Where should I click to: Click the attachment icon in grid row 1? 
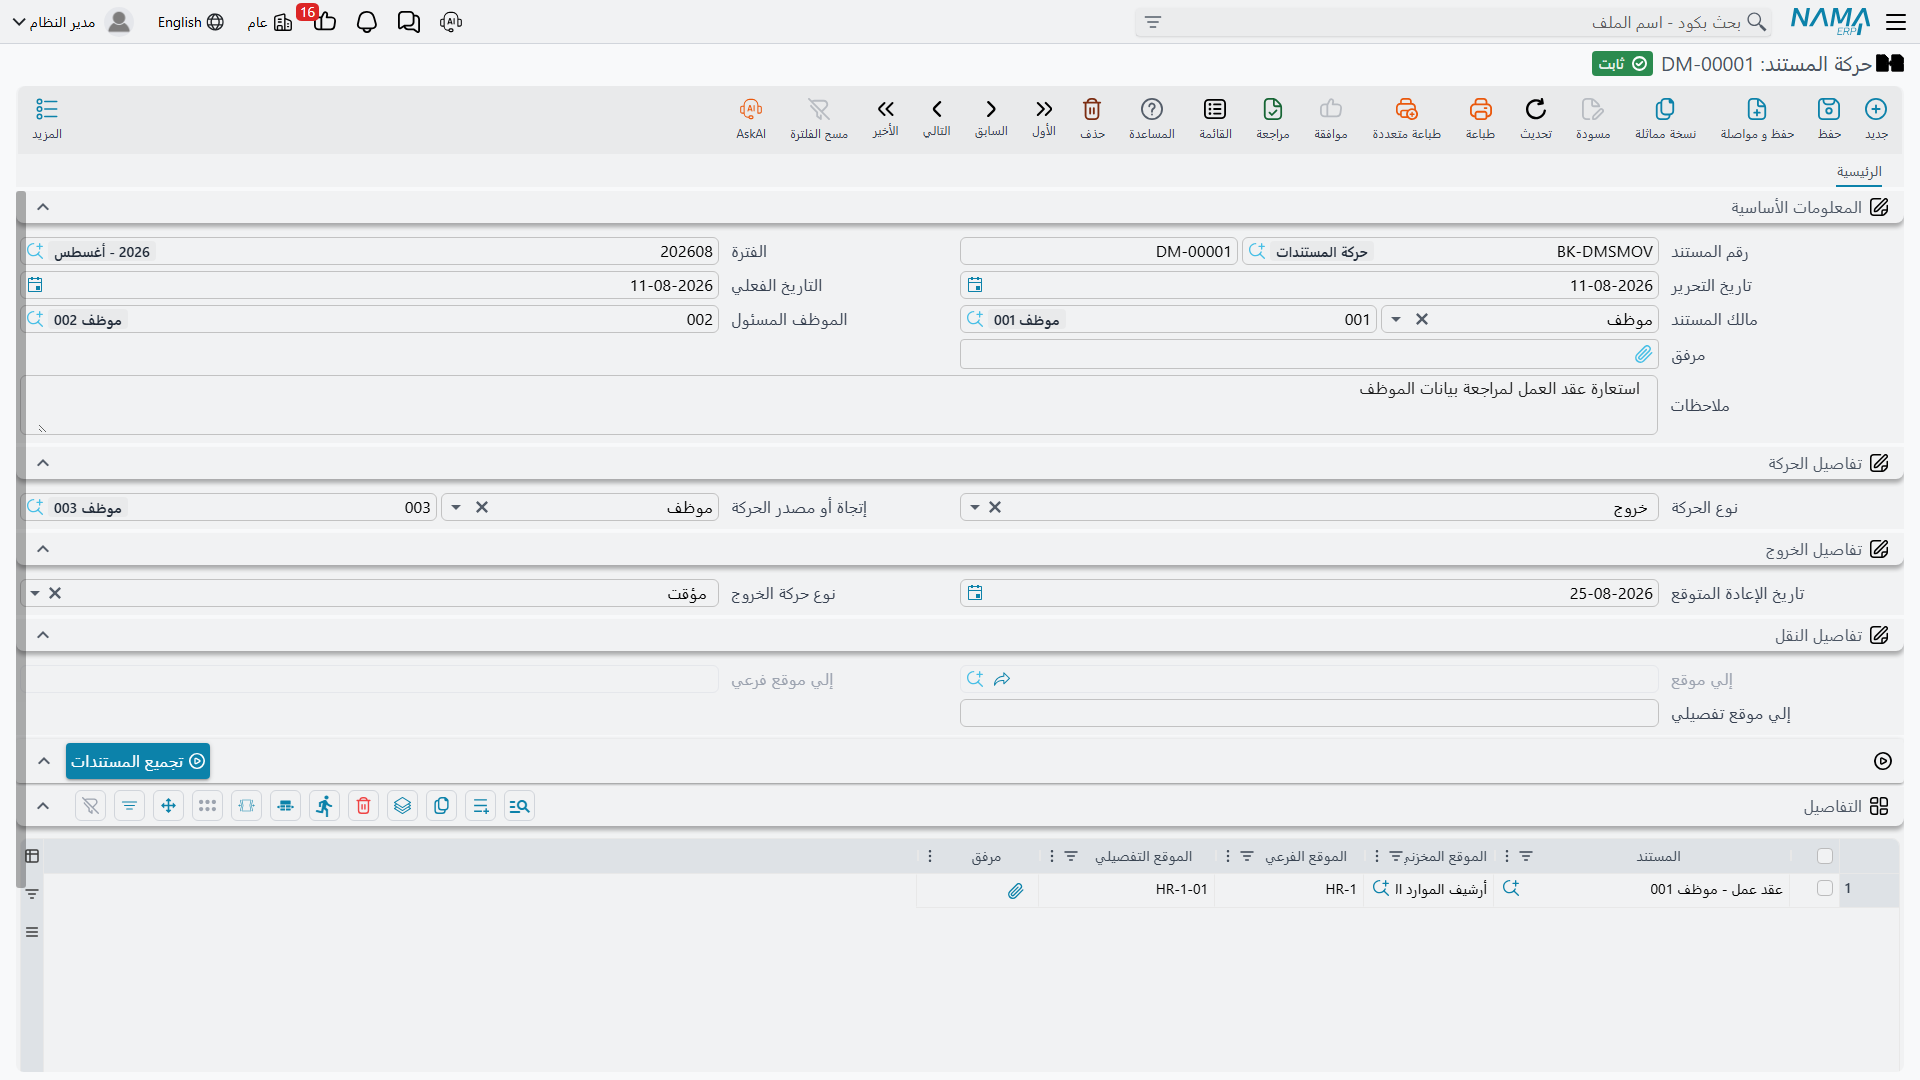tap(1015, 890)
